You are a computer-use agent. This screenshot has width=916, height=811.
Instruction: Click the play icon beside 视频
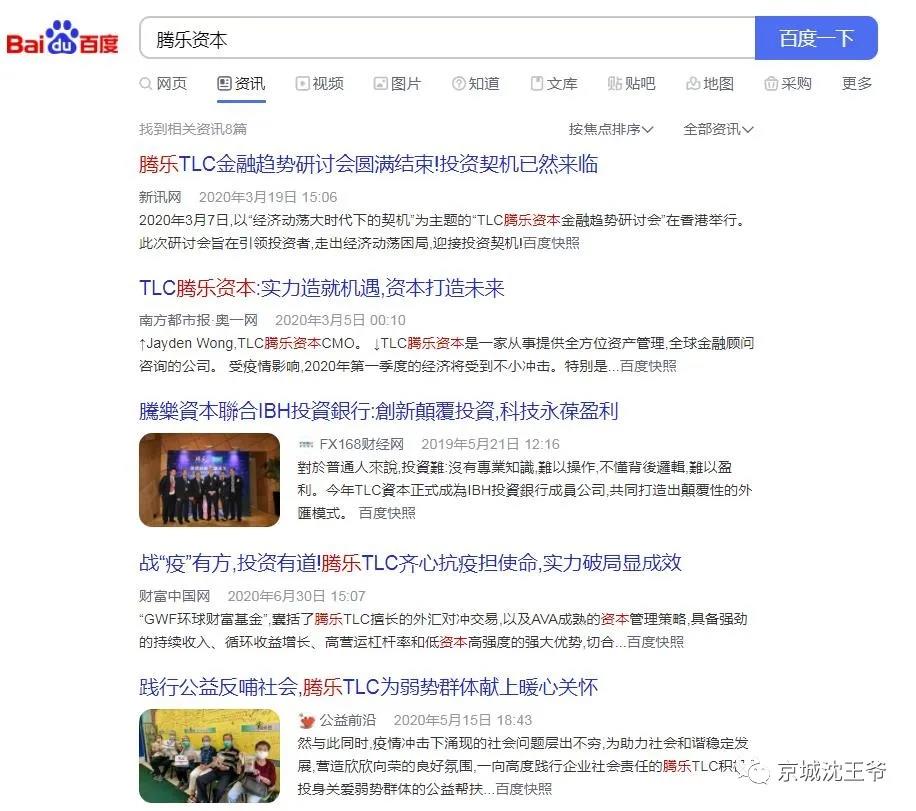(x=302, y=84)
